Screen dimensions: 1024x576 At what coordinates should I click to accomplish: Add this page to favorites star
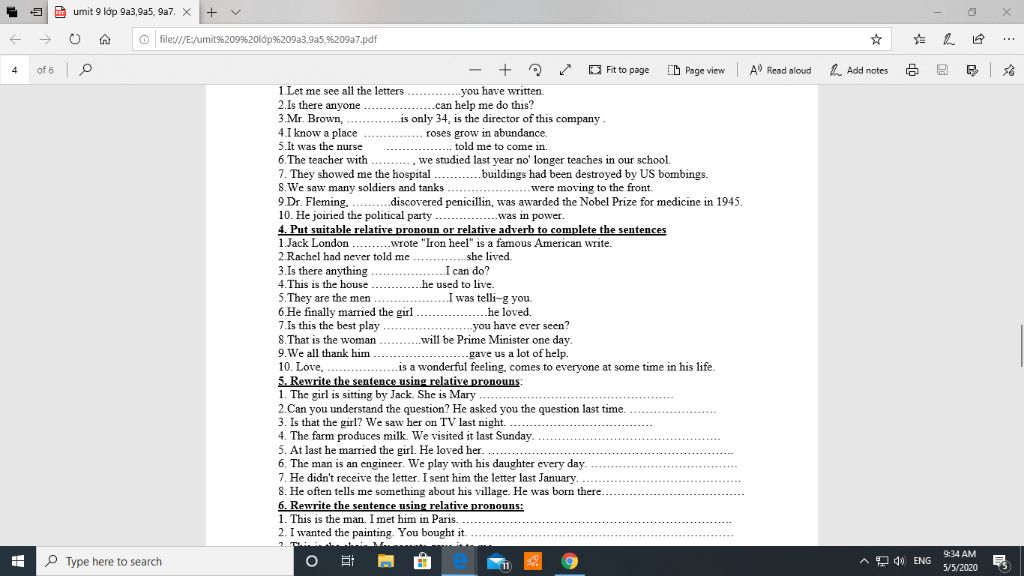tap(876, 39)
